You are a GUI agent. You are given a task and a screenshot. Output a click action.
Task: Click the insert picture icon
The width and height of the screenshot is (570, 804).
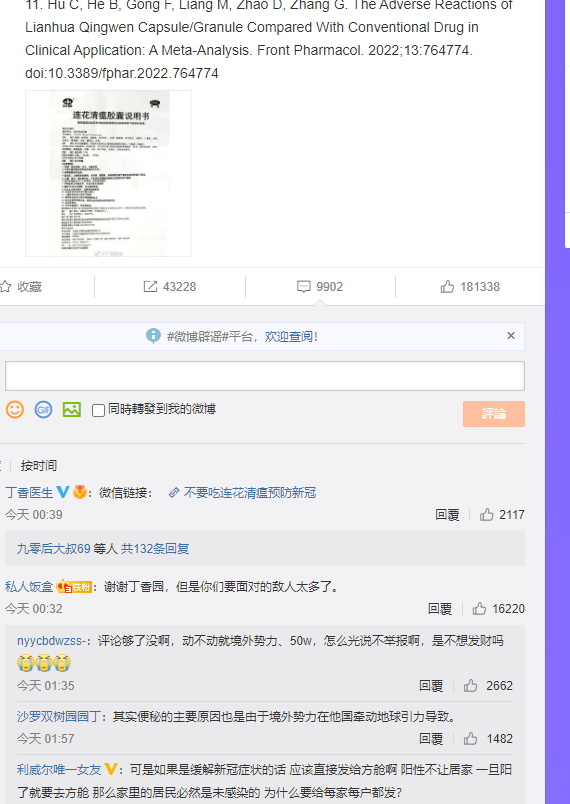coord(72,409)
